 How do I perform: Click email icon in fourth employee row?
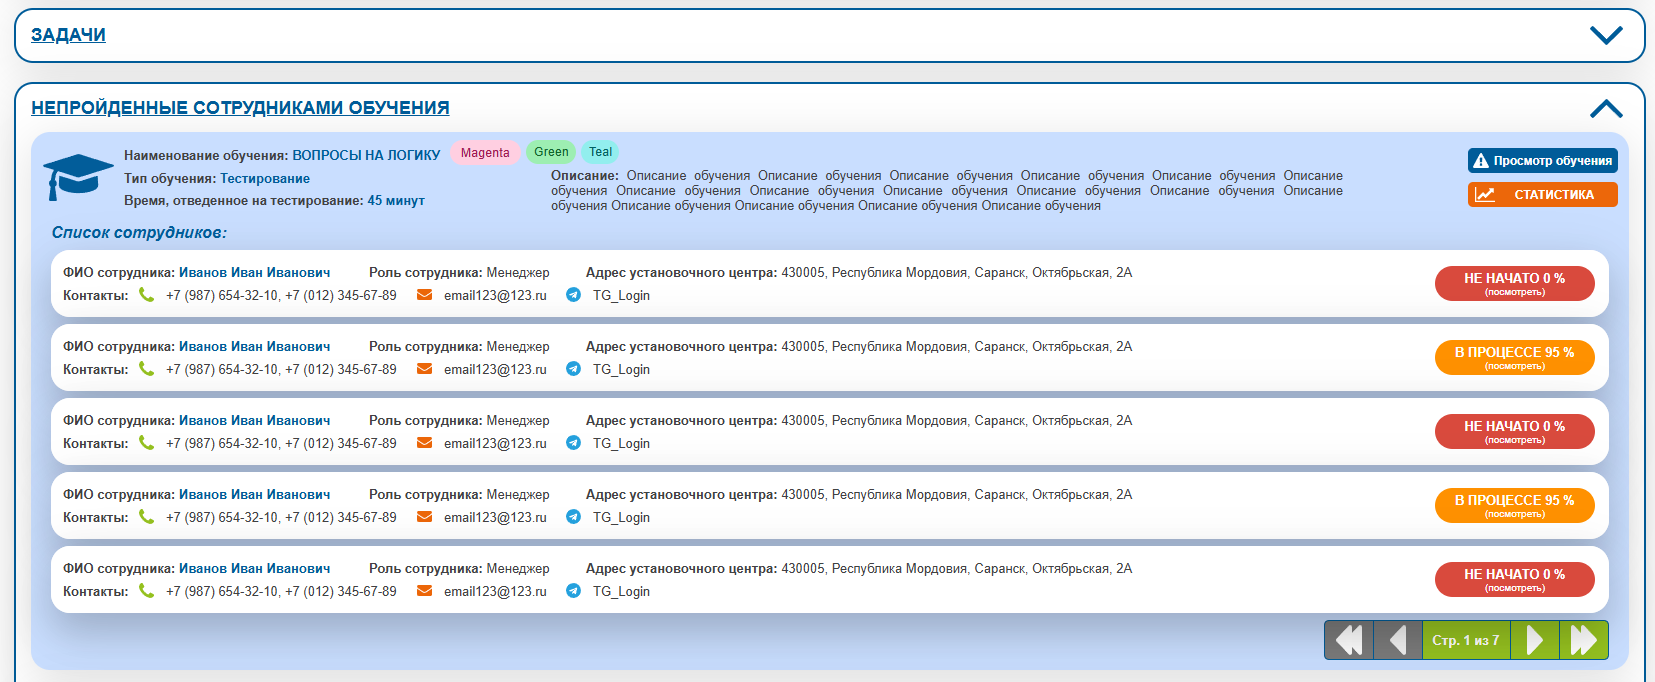[424, 517]
